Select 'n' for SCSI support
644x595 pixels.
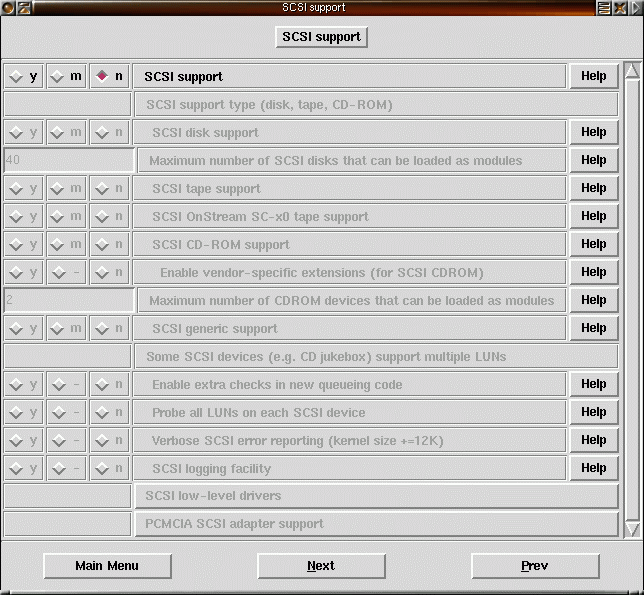point(109,76)
